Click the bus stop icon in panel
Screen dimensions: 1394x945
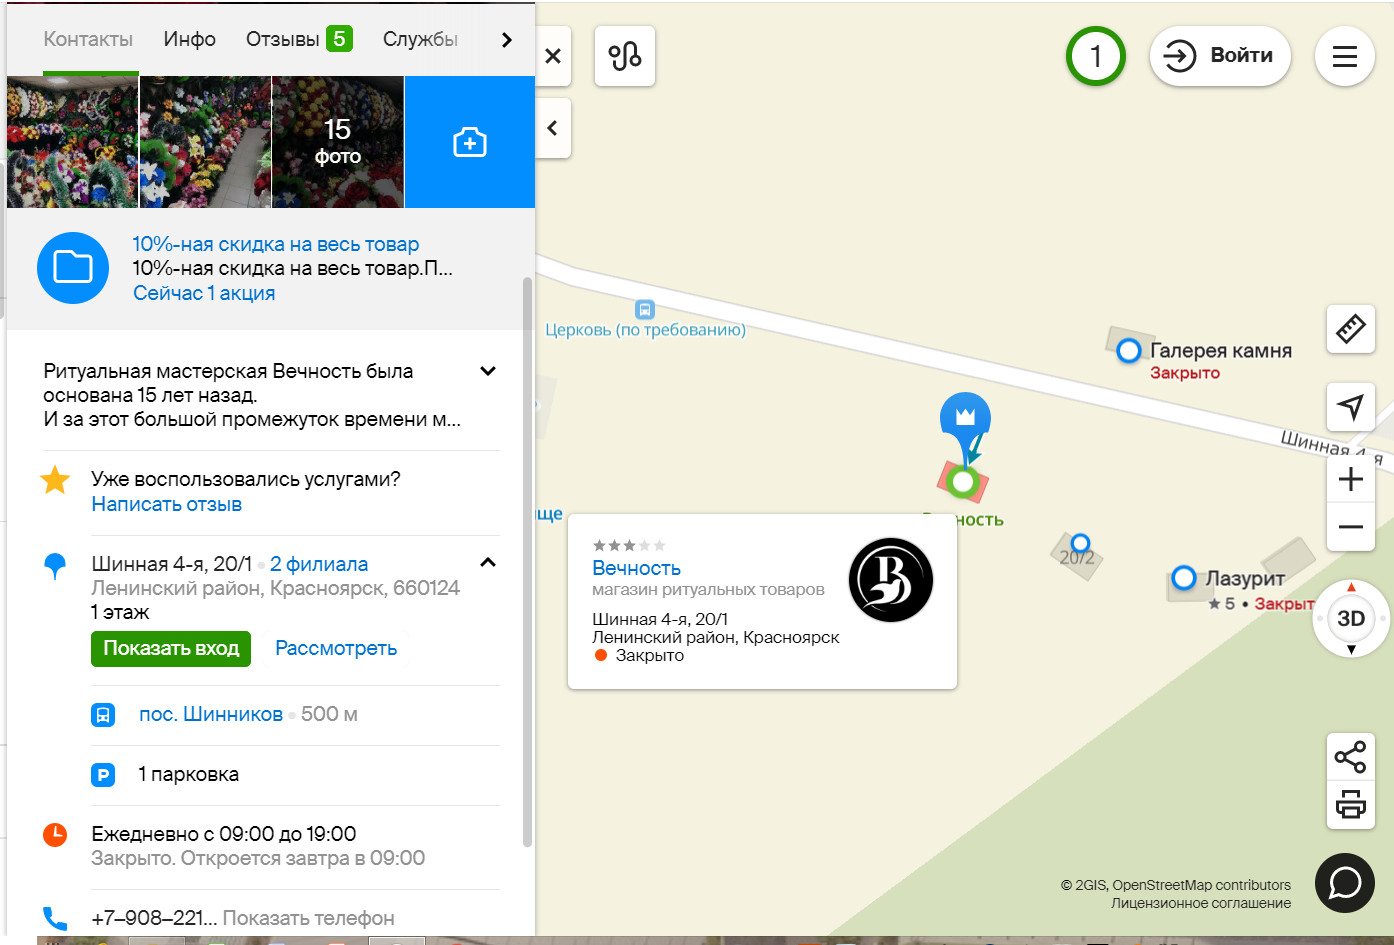(103, 715)
